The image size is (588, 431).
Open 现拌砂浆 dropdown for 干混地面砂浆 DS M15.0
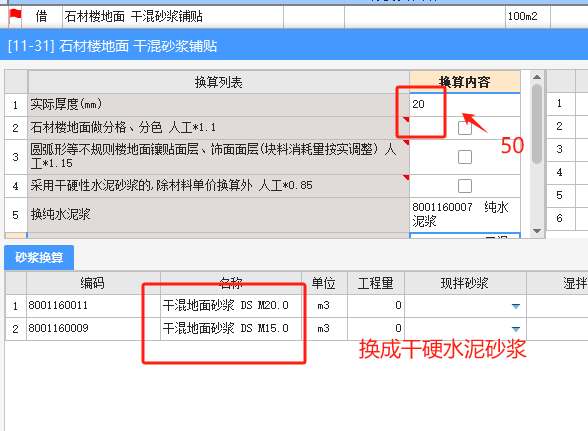pyautogui.click(x=516, y=329)
